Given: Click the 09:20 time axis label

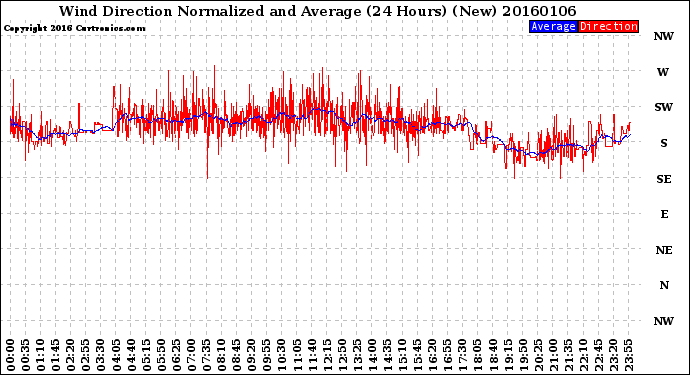Looking at the screenshot, I should coord(252,355).
